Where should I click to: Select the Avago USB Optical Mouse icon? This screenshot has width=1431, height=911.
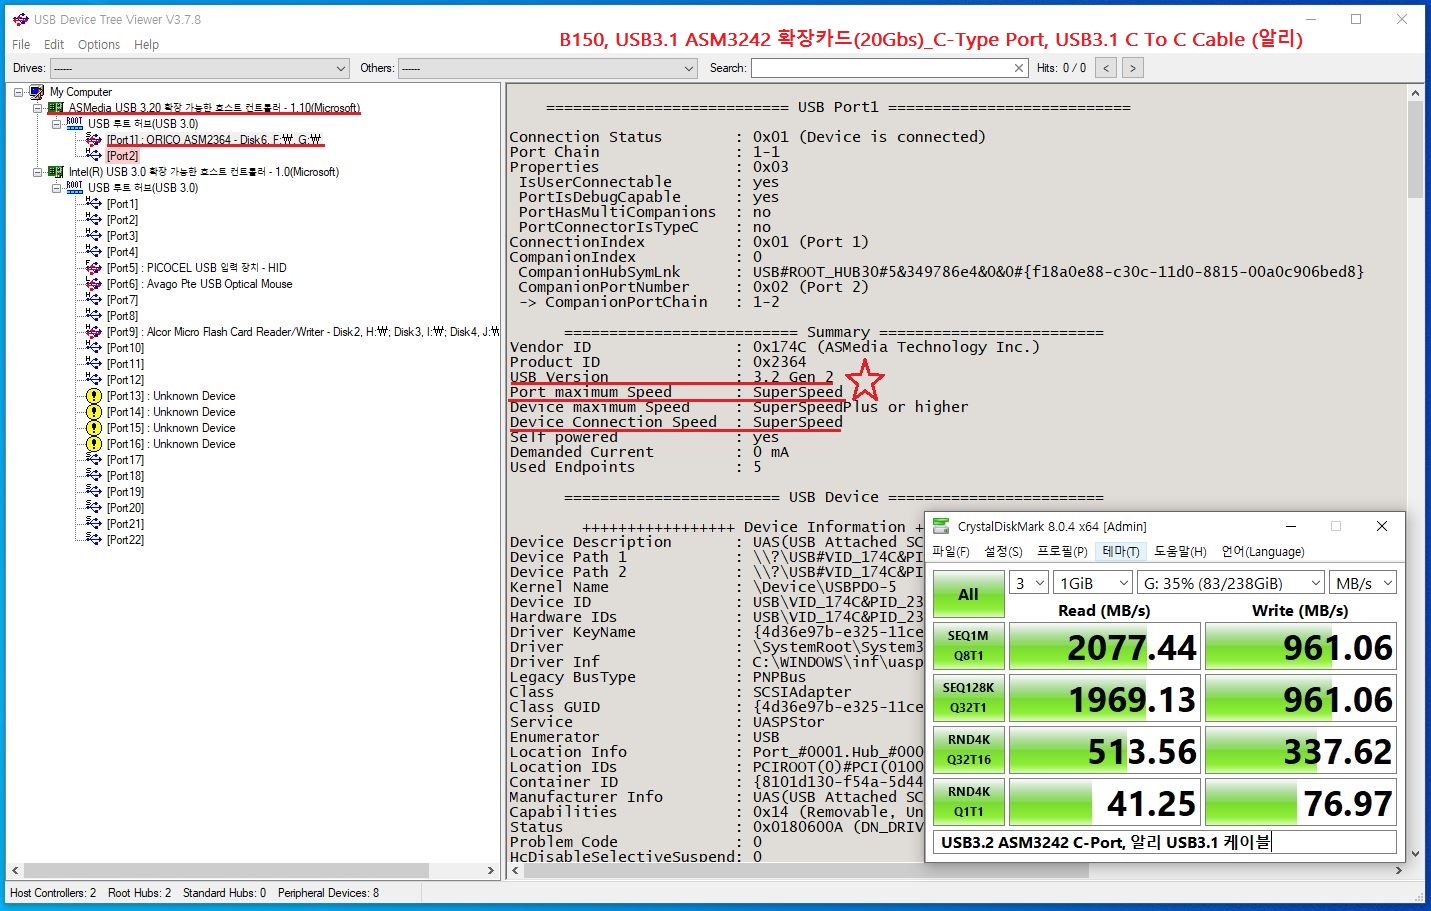point(94,284)
